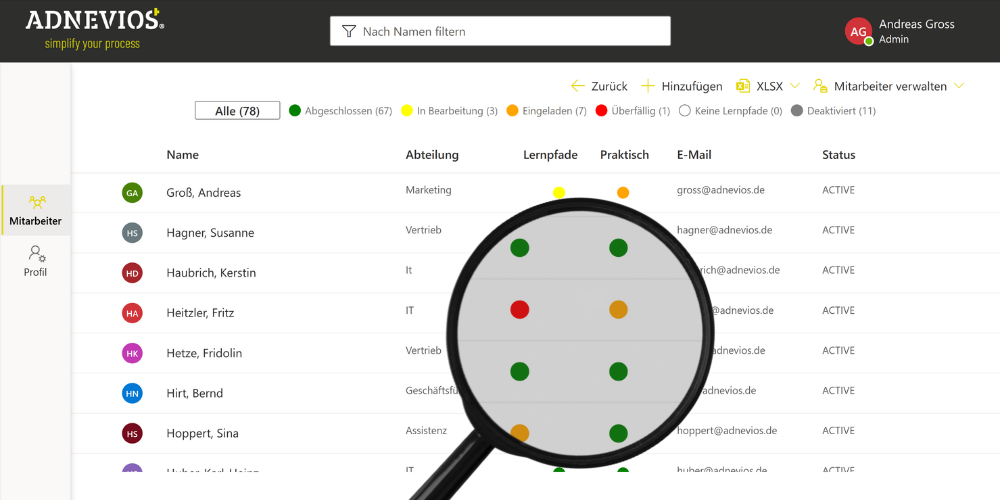Click the GA avatar for Groß, Andreas

(x=132, y=193)
